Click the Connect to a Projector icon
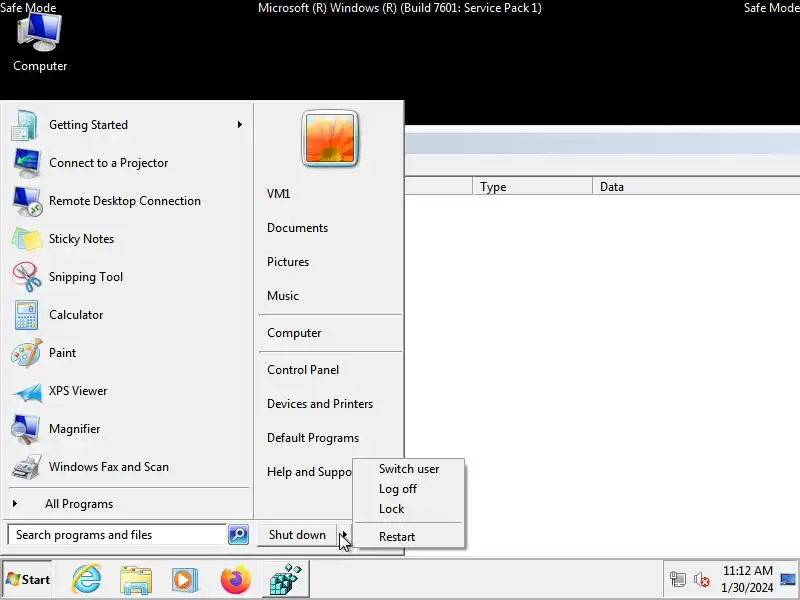The image size is (800, 600). tap(27, 163)
